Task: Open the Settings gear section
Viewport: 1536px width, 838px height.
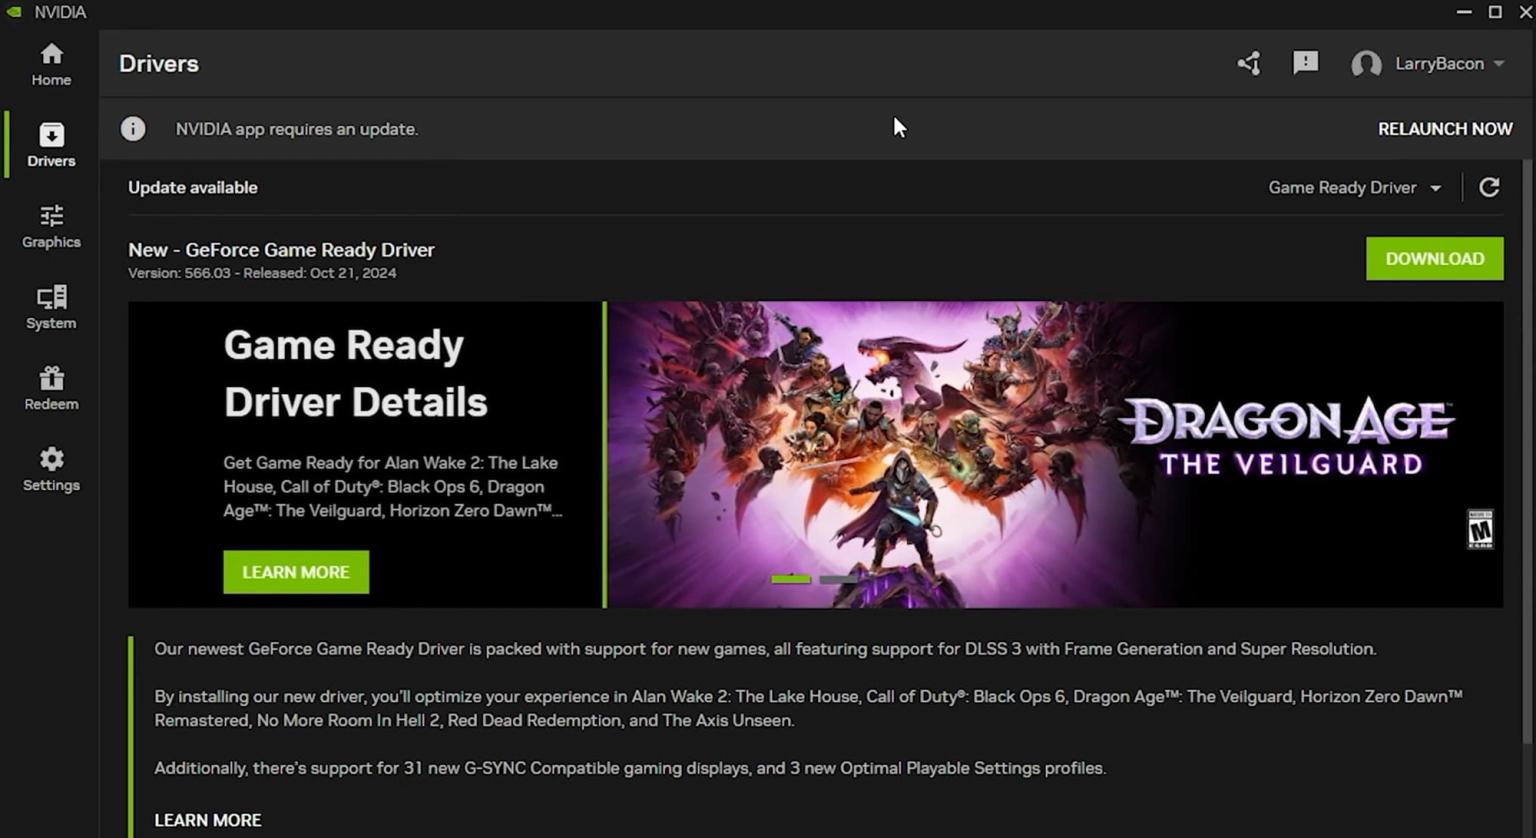Action: [51, 469]
